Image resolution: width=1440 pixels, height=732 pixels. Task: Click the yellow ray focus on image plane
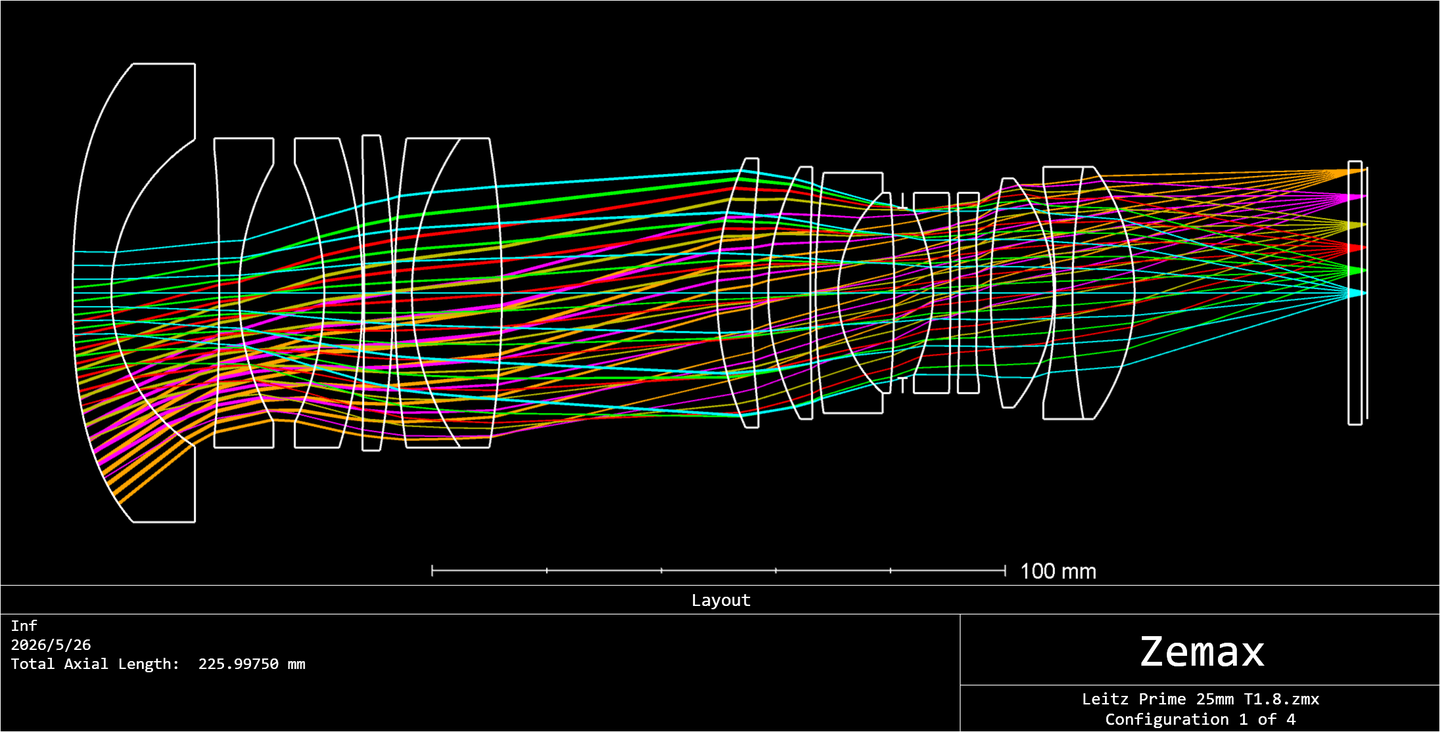pyautogui.click(x=1356, y=222)
